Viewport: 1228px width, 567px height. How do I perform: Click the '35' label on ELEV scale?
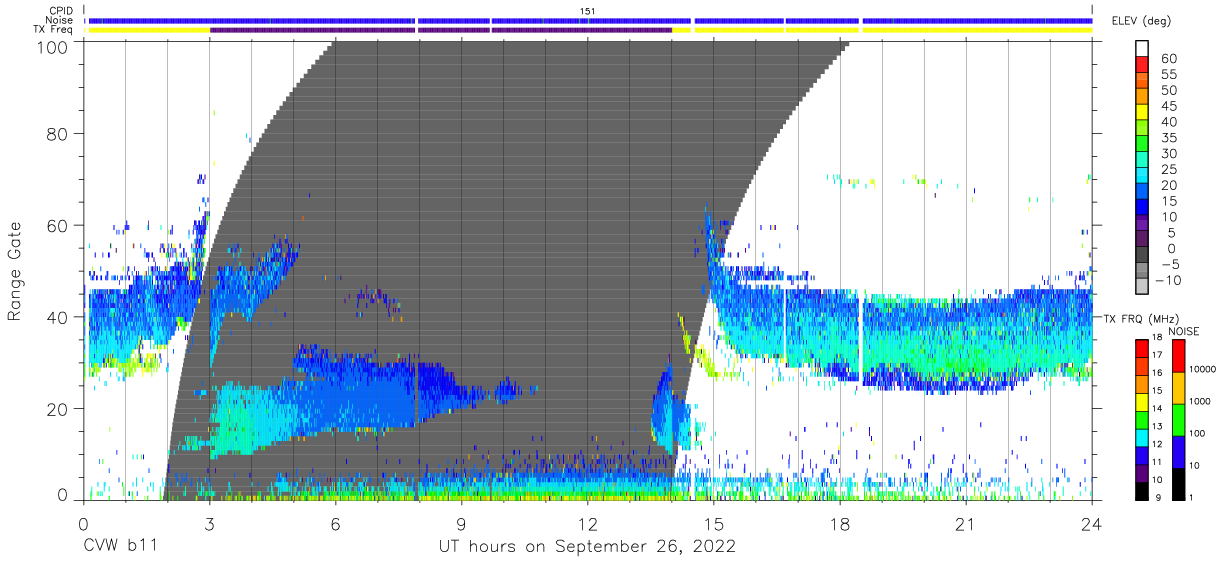1168,138
